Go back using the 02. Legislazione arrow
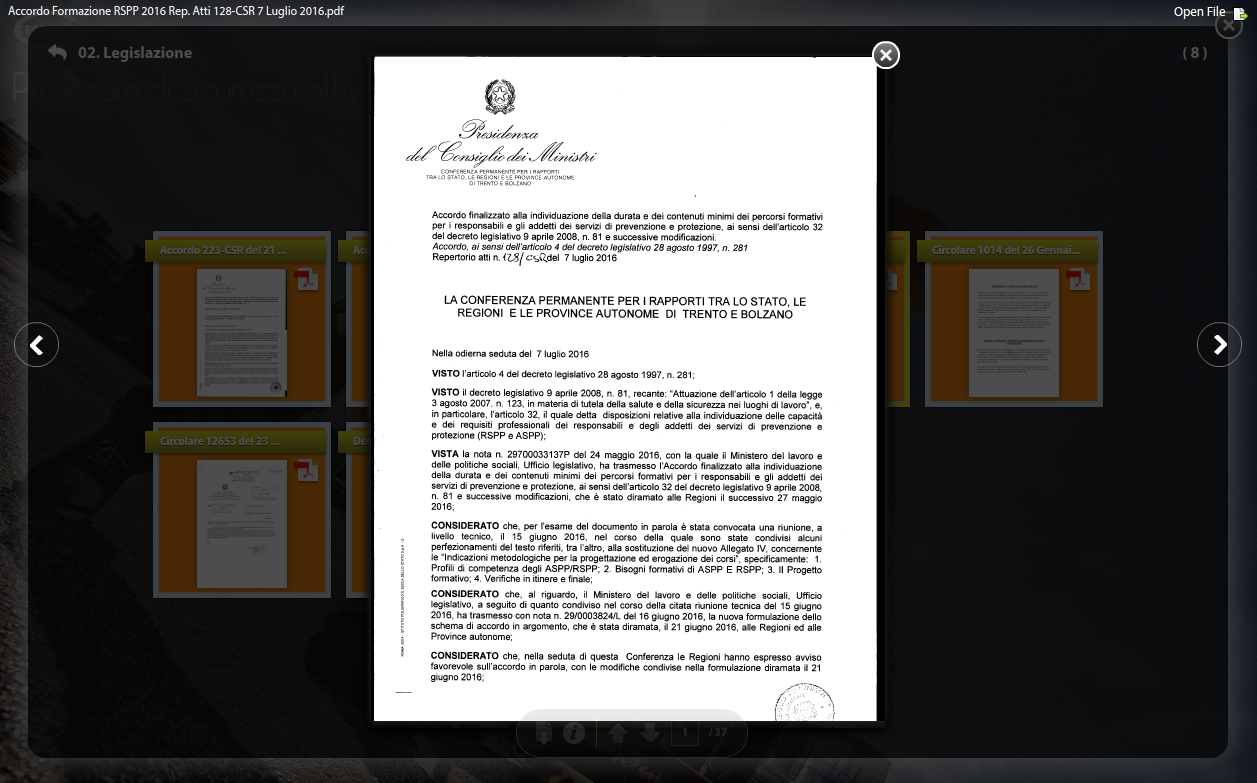The image size is (1257, 783). pyautogui.click(x=57, y=53)
